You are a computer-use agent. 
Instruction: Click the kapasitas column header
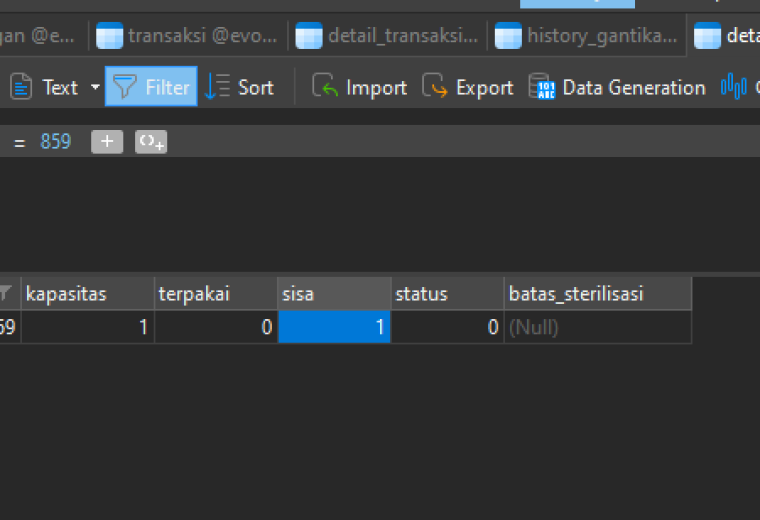click(x=88, y=294)
